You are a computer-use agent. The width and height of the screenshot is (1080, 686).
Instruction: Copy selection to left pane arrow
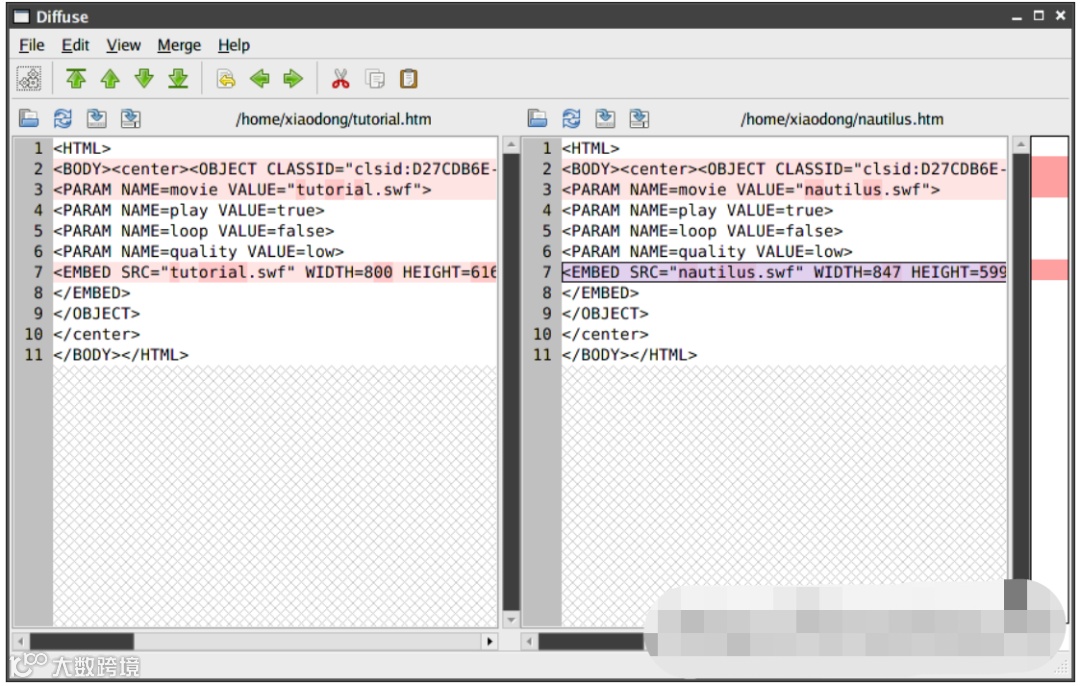(260, 79)
